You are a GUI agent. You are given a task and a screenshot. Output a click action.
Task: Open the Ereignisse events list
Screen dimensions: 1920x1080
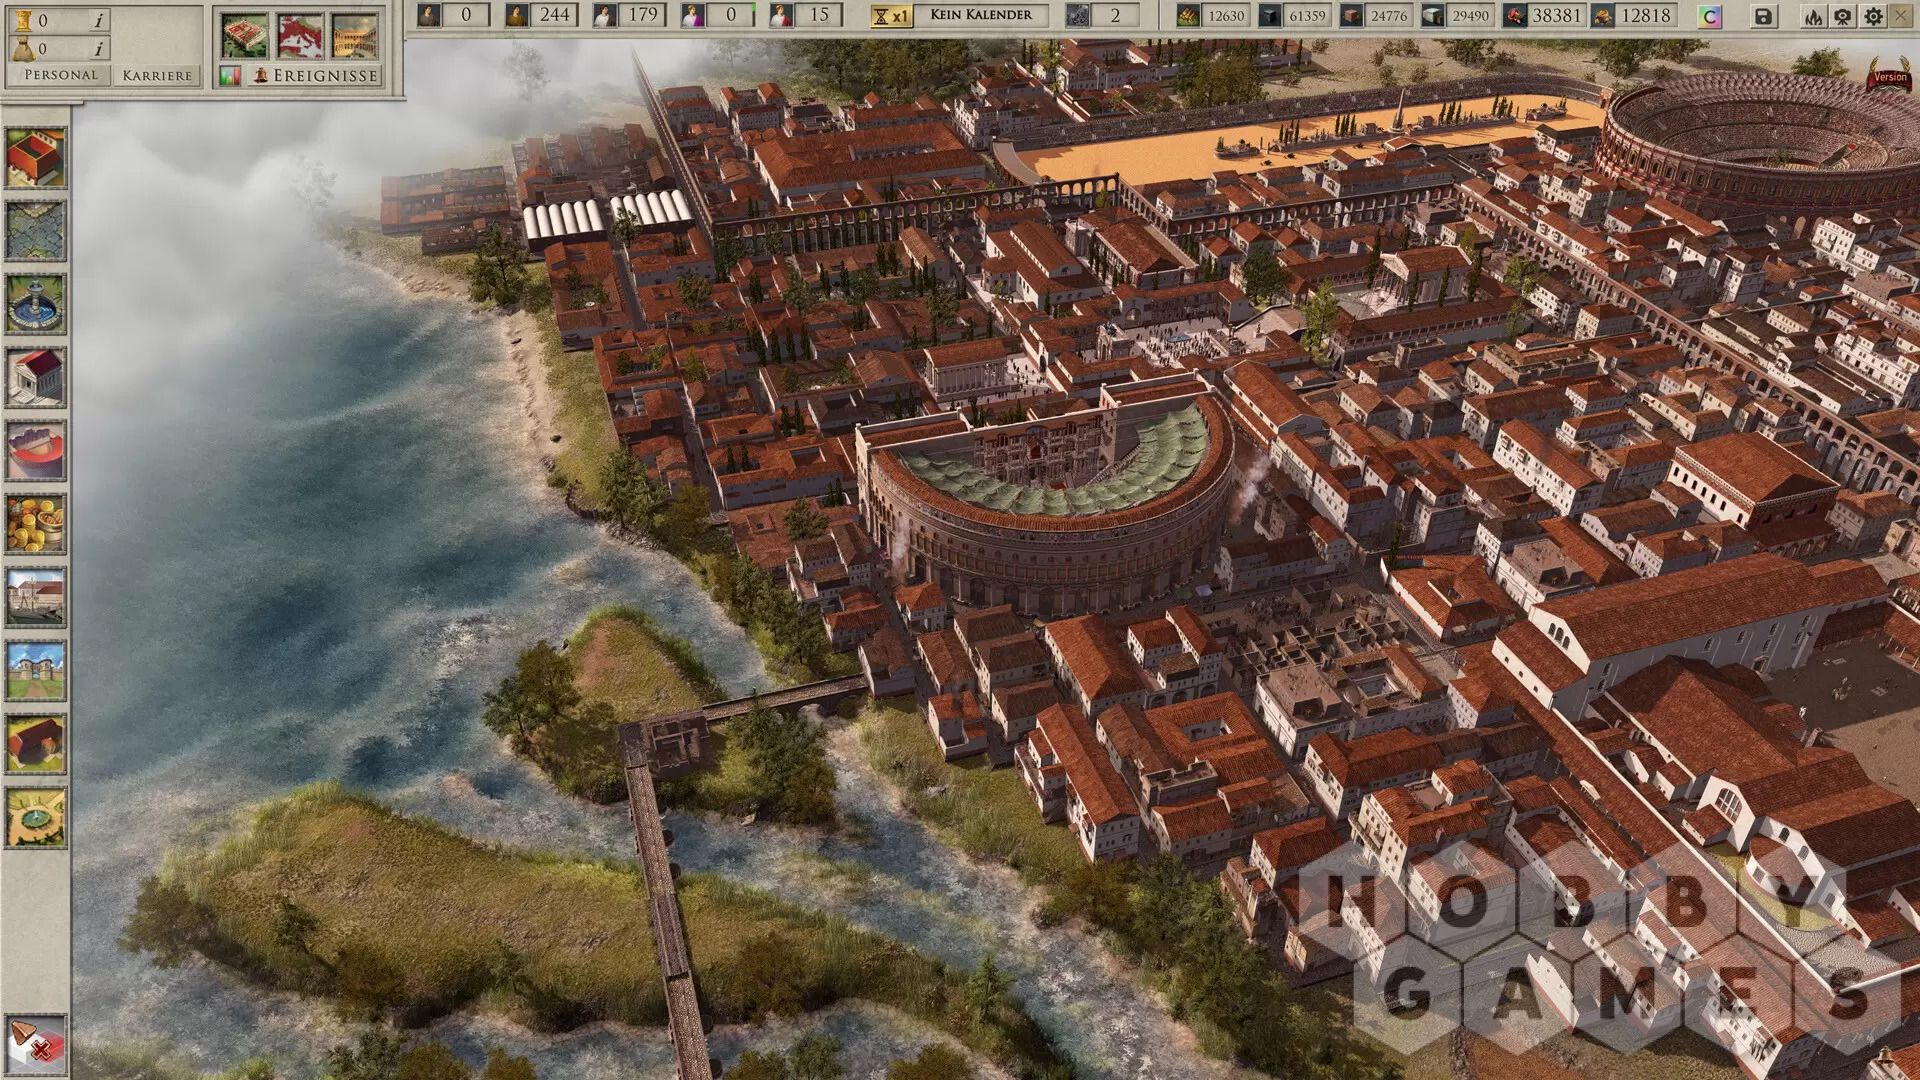click(x=315, y=75)
